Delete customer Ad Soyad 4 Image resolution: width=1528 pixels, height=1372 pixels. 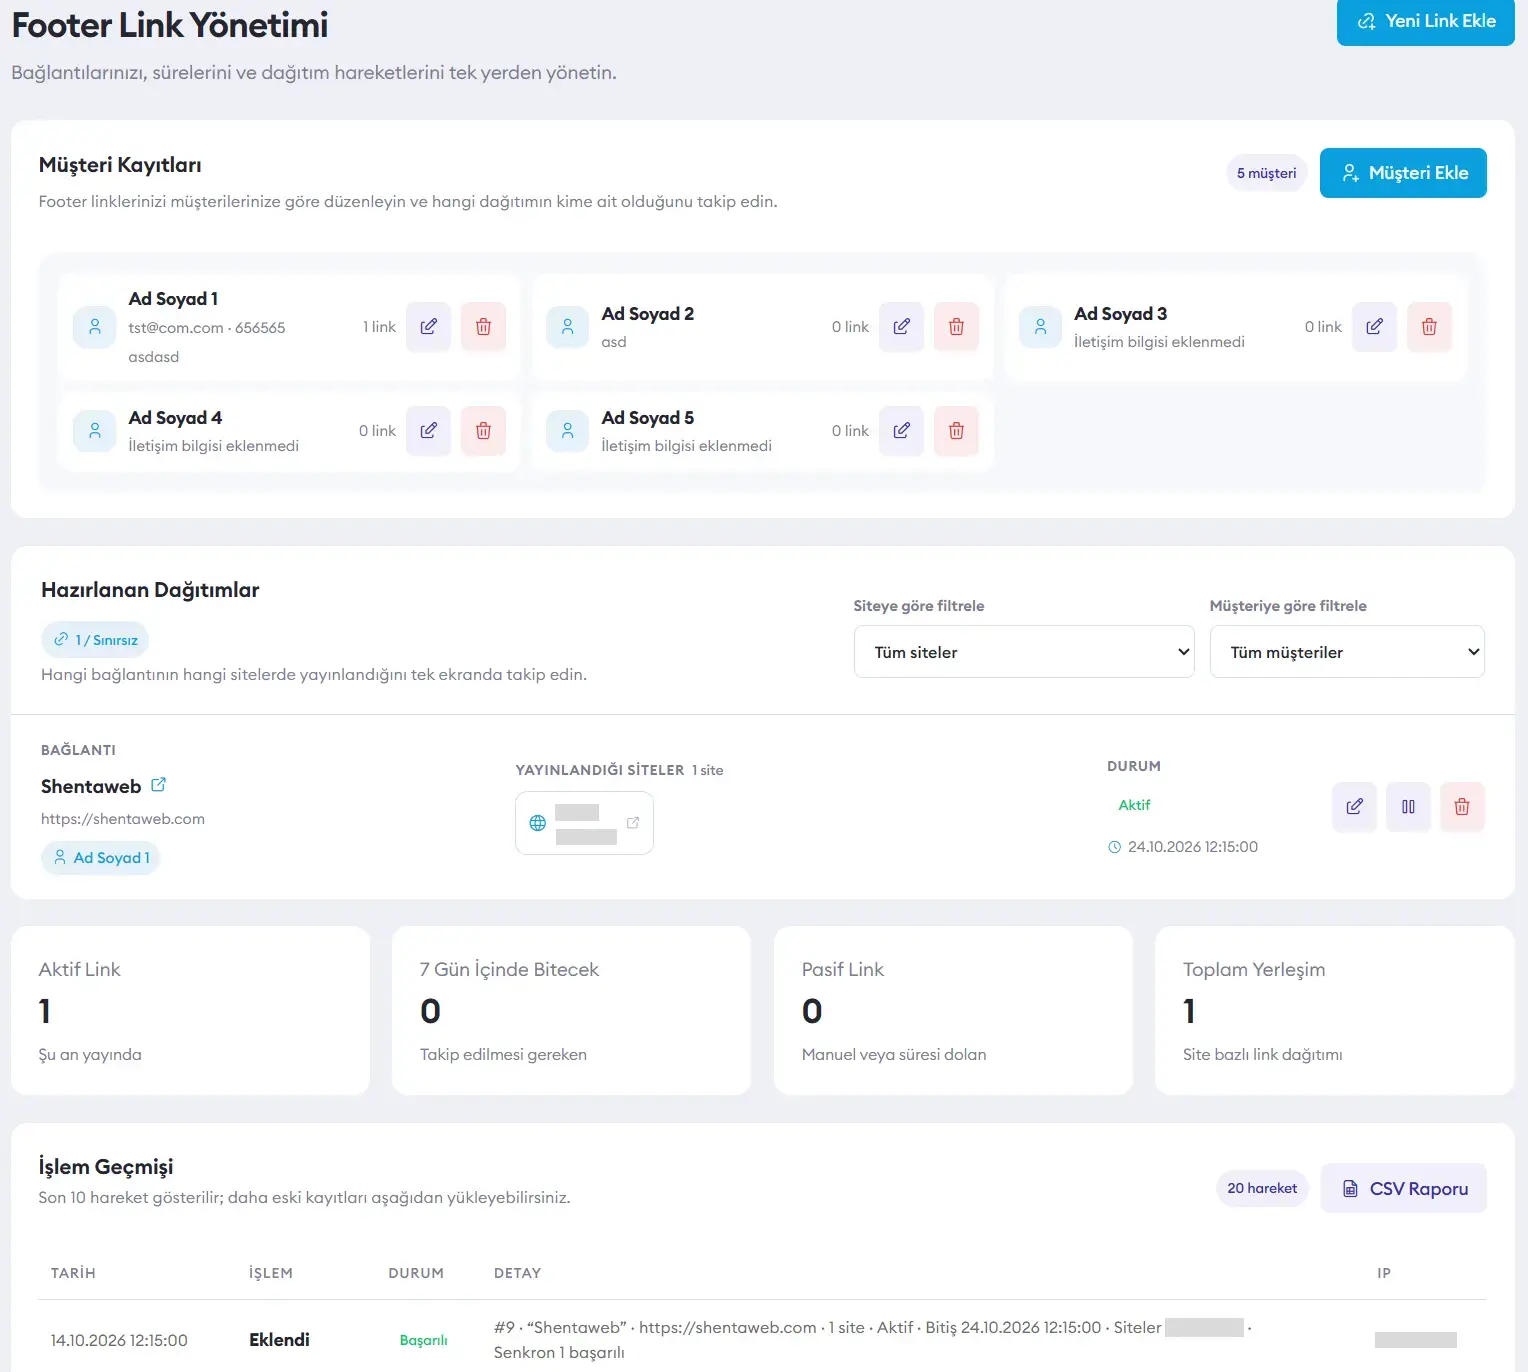point(483,431)
